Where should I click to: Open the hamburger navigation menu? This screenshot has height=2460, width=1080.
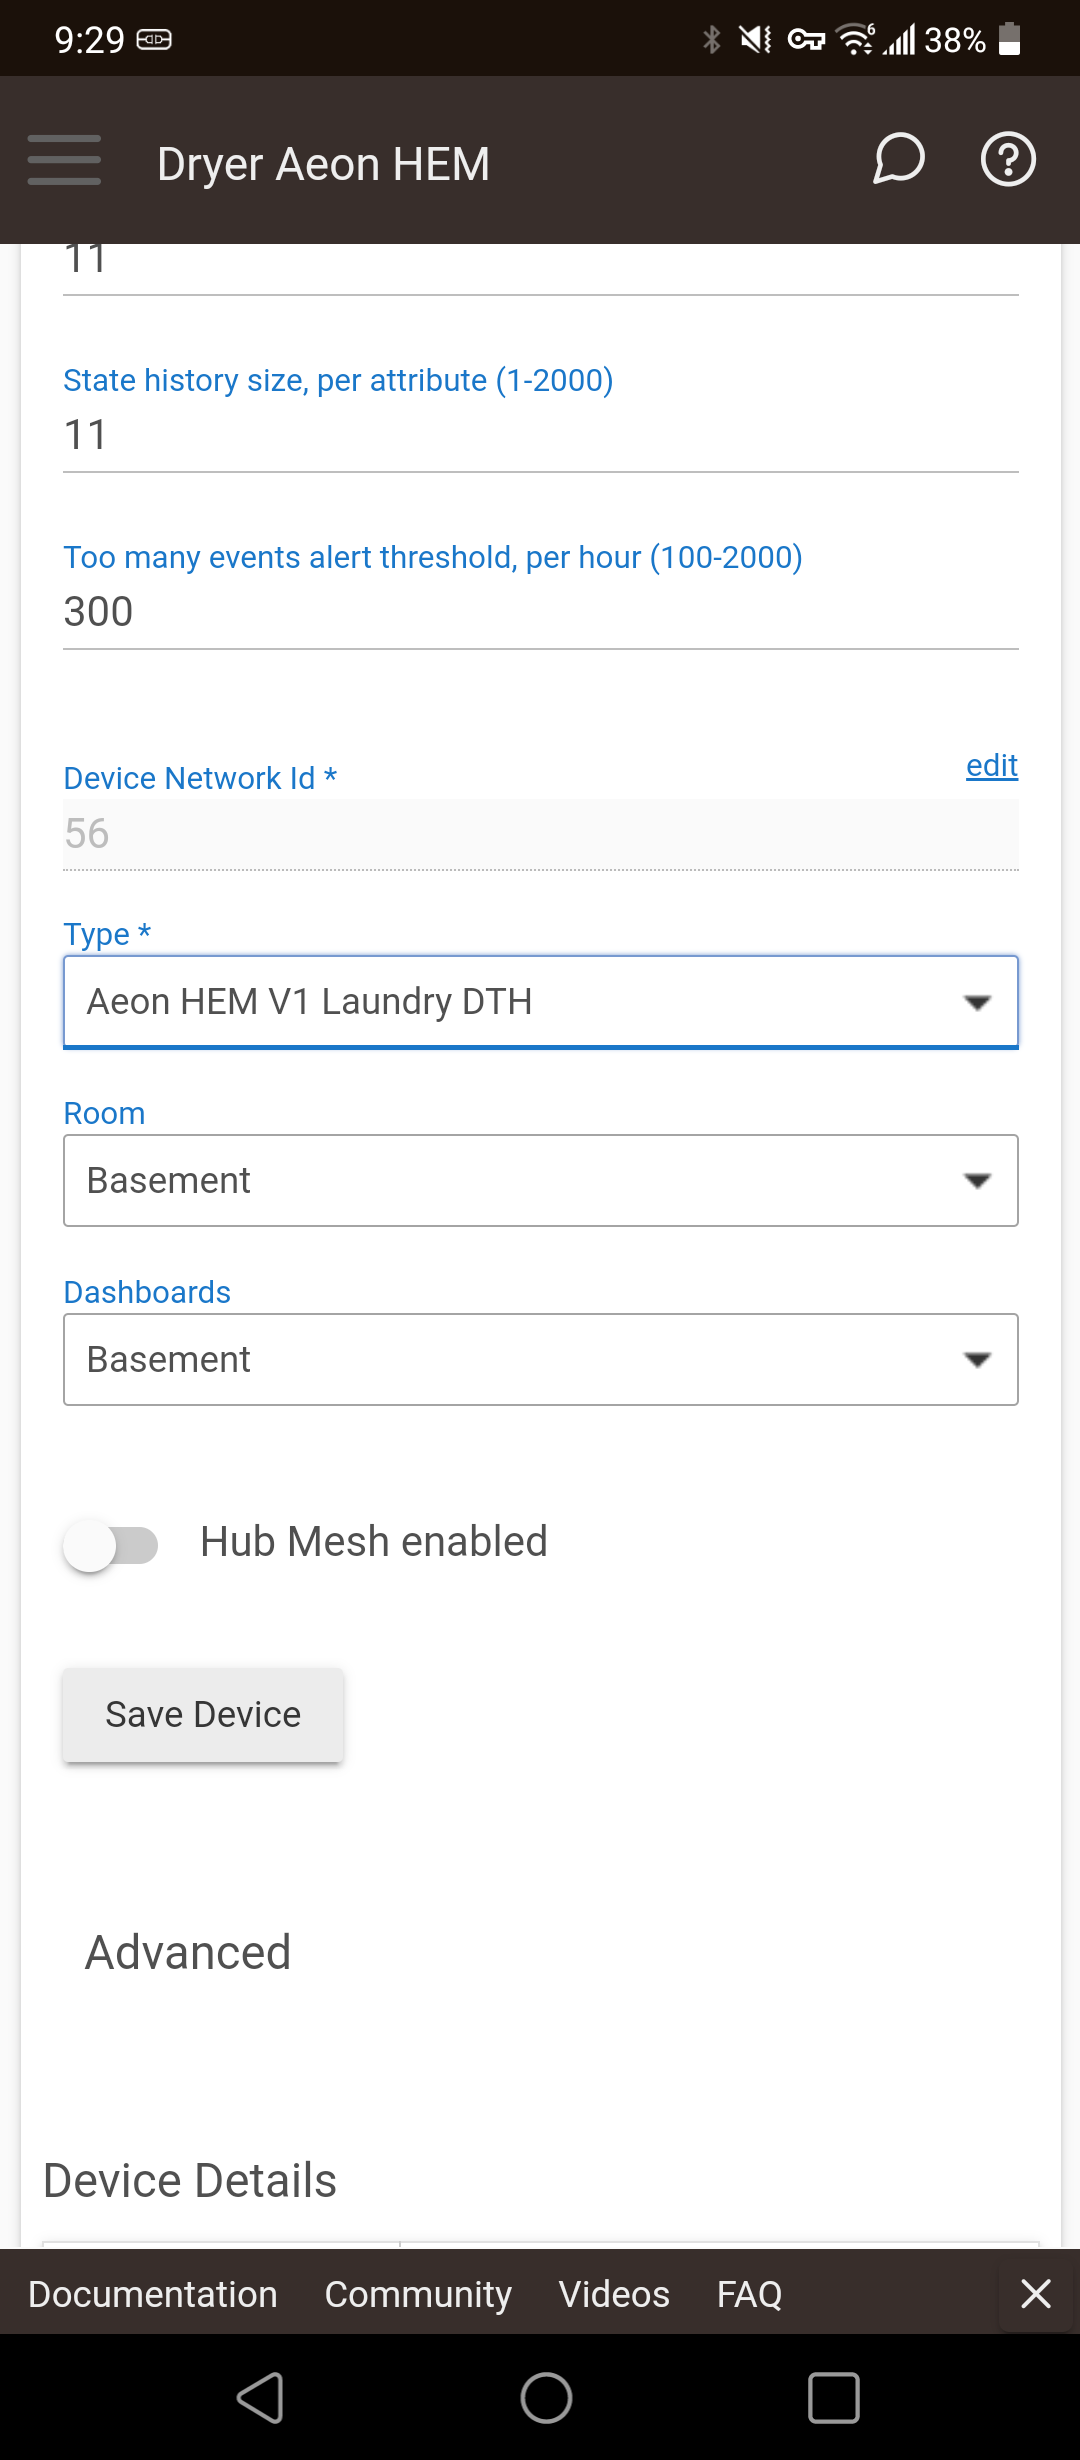pyautogui.click(x=64, y=160)
